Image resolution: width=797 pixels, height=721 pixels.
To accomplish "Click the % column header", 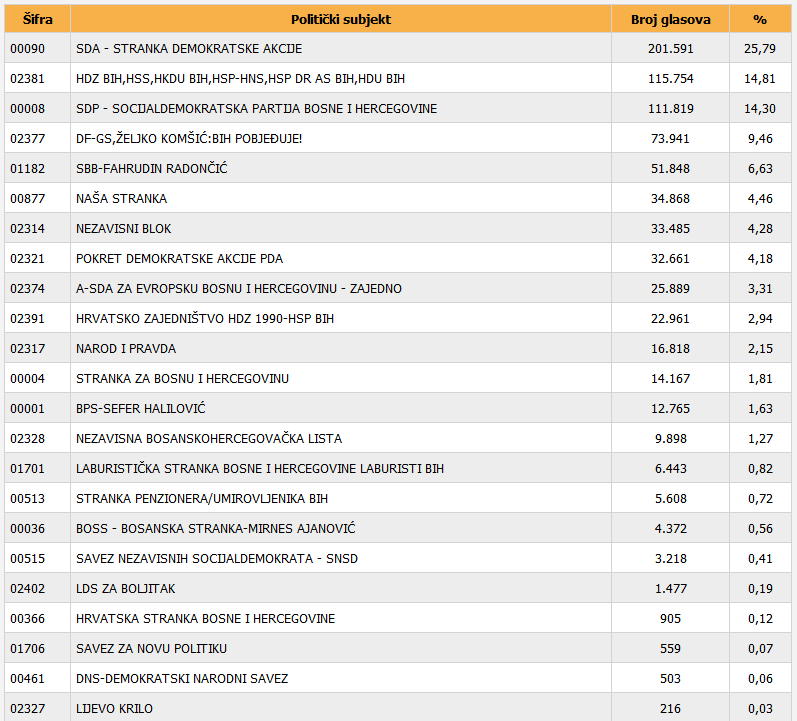I will [x=760, y=19].
